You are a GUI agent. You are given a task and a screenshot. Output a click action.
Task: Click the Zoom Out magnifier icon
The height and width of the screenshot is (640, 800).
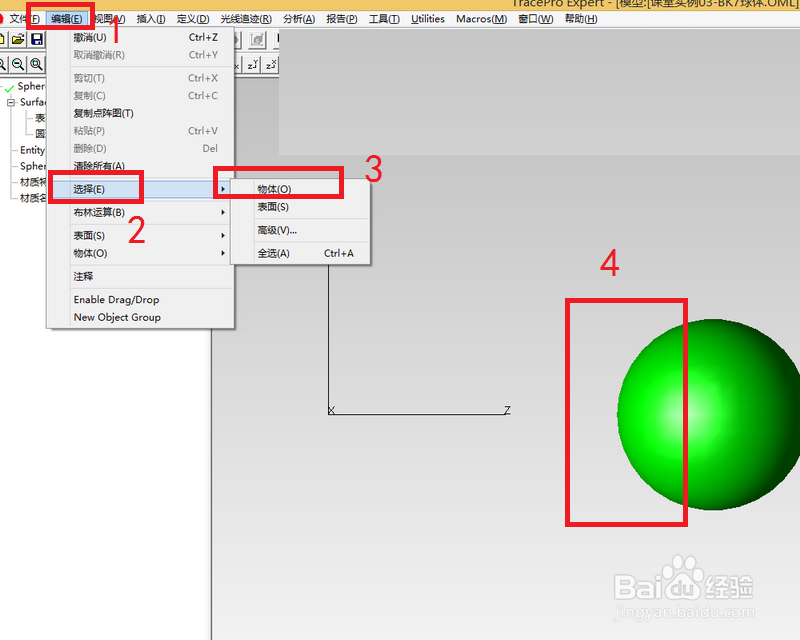(18, 64)
